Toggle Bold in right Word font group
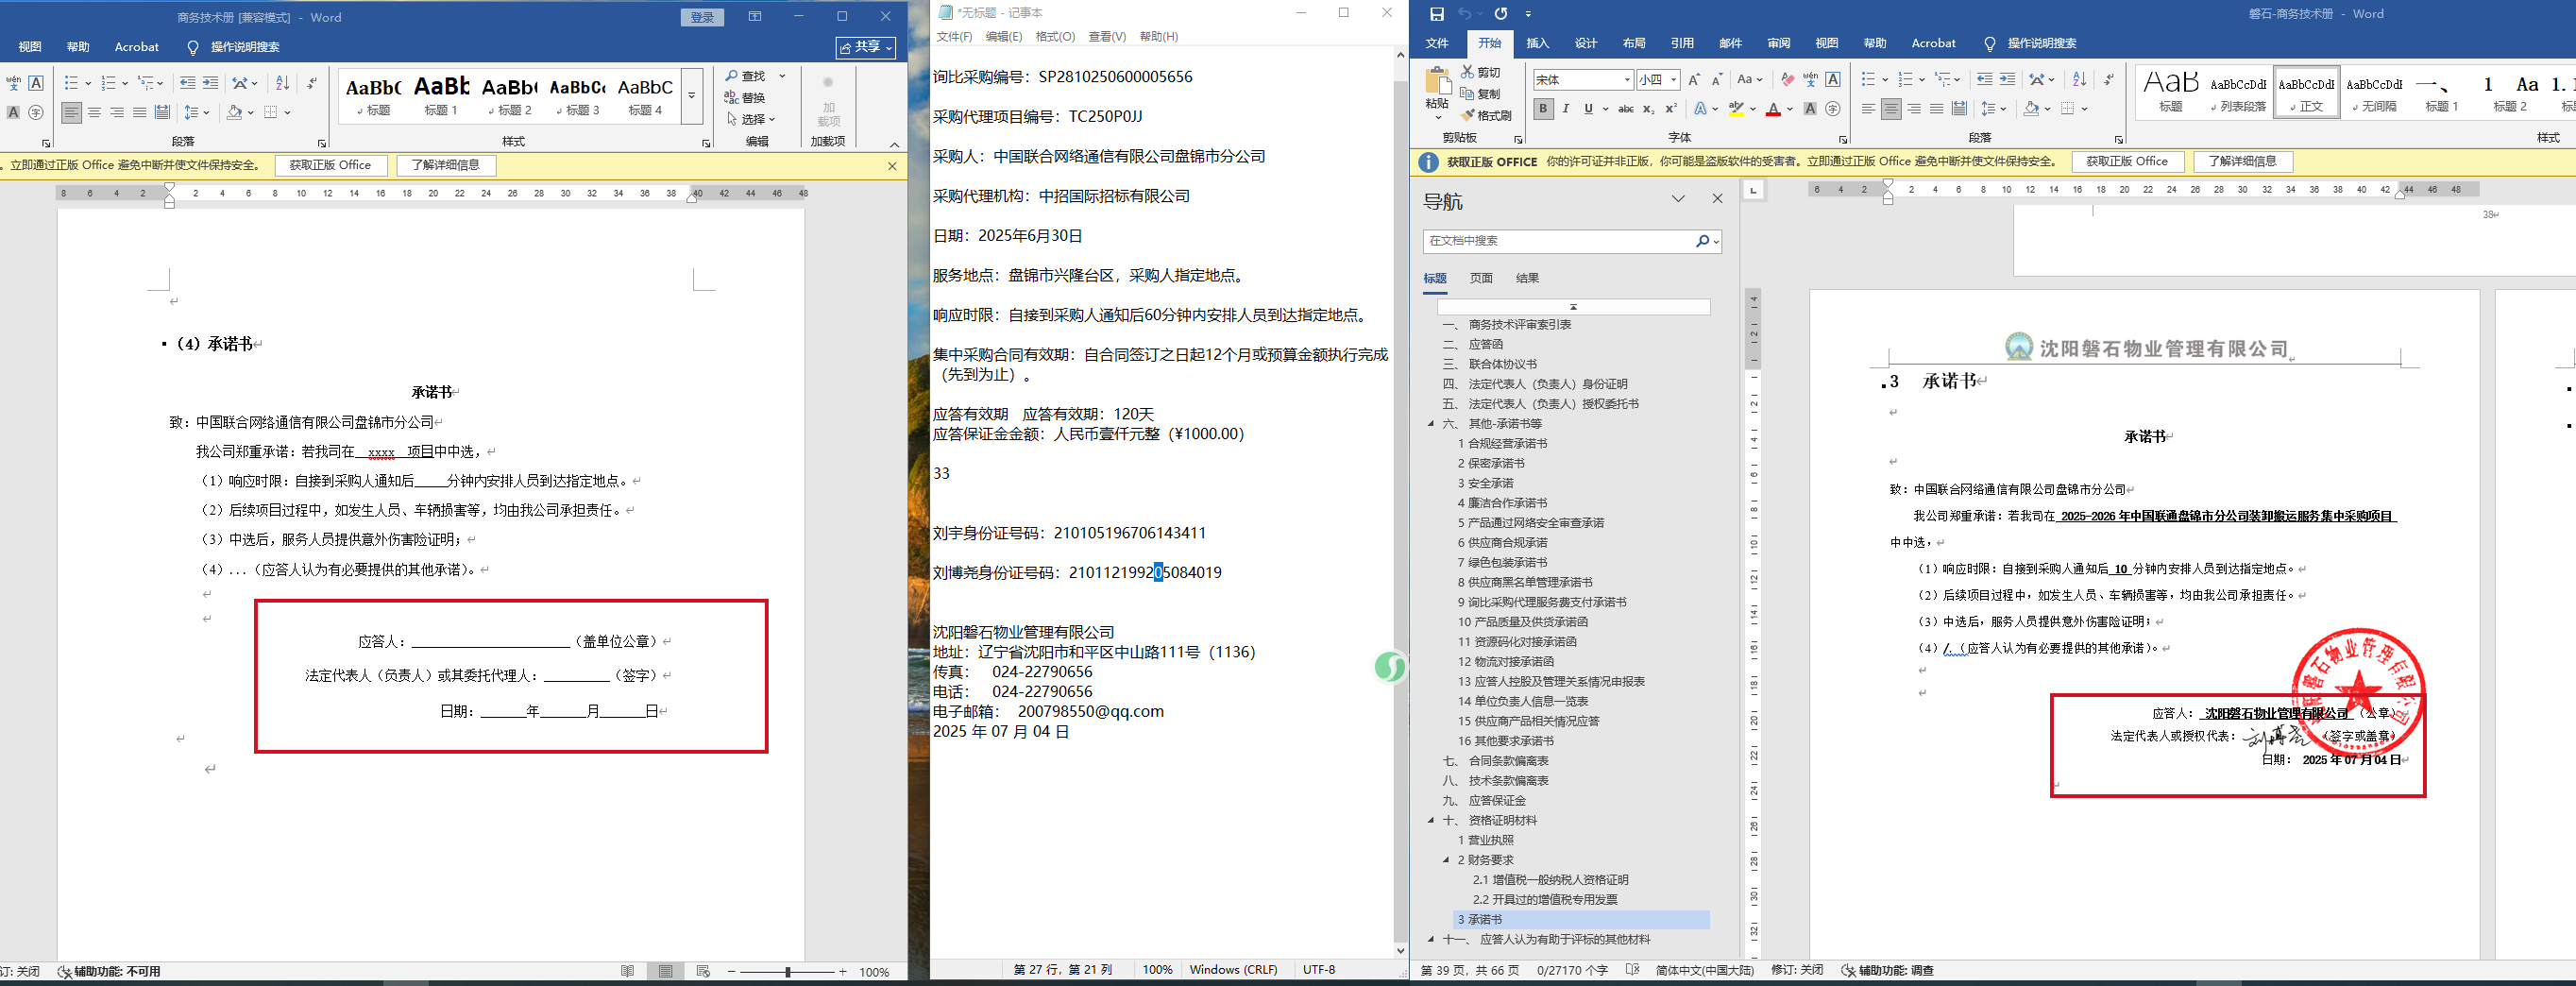Viewport: 2576px width, 986px height. (1543, 109)
